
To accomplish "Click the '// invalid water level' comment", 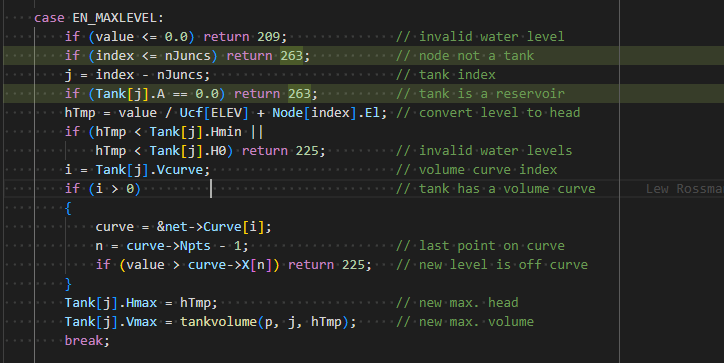I will [x=480, y=37].
